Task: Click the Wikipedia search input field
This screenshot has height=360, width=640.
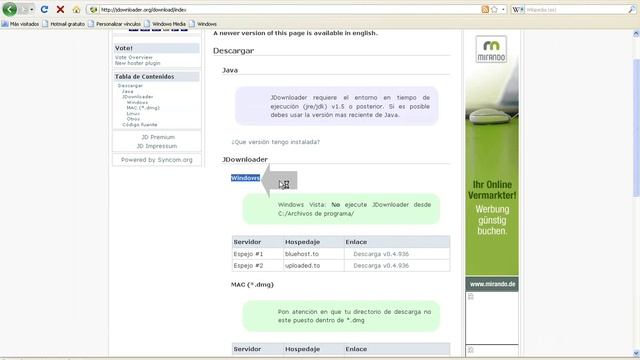Action: click(x=576, y=9)
